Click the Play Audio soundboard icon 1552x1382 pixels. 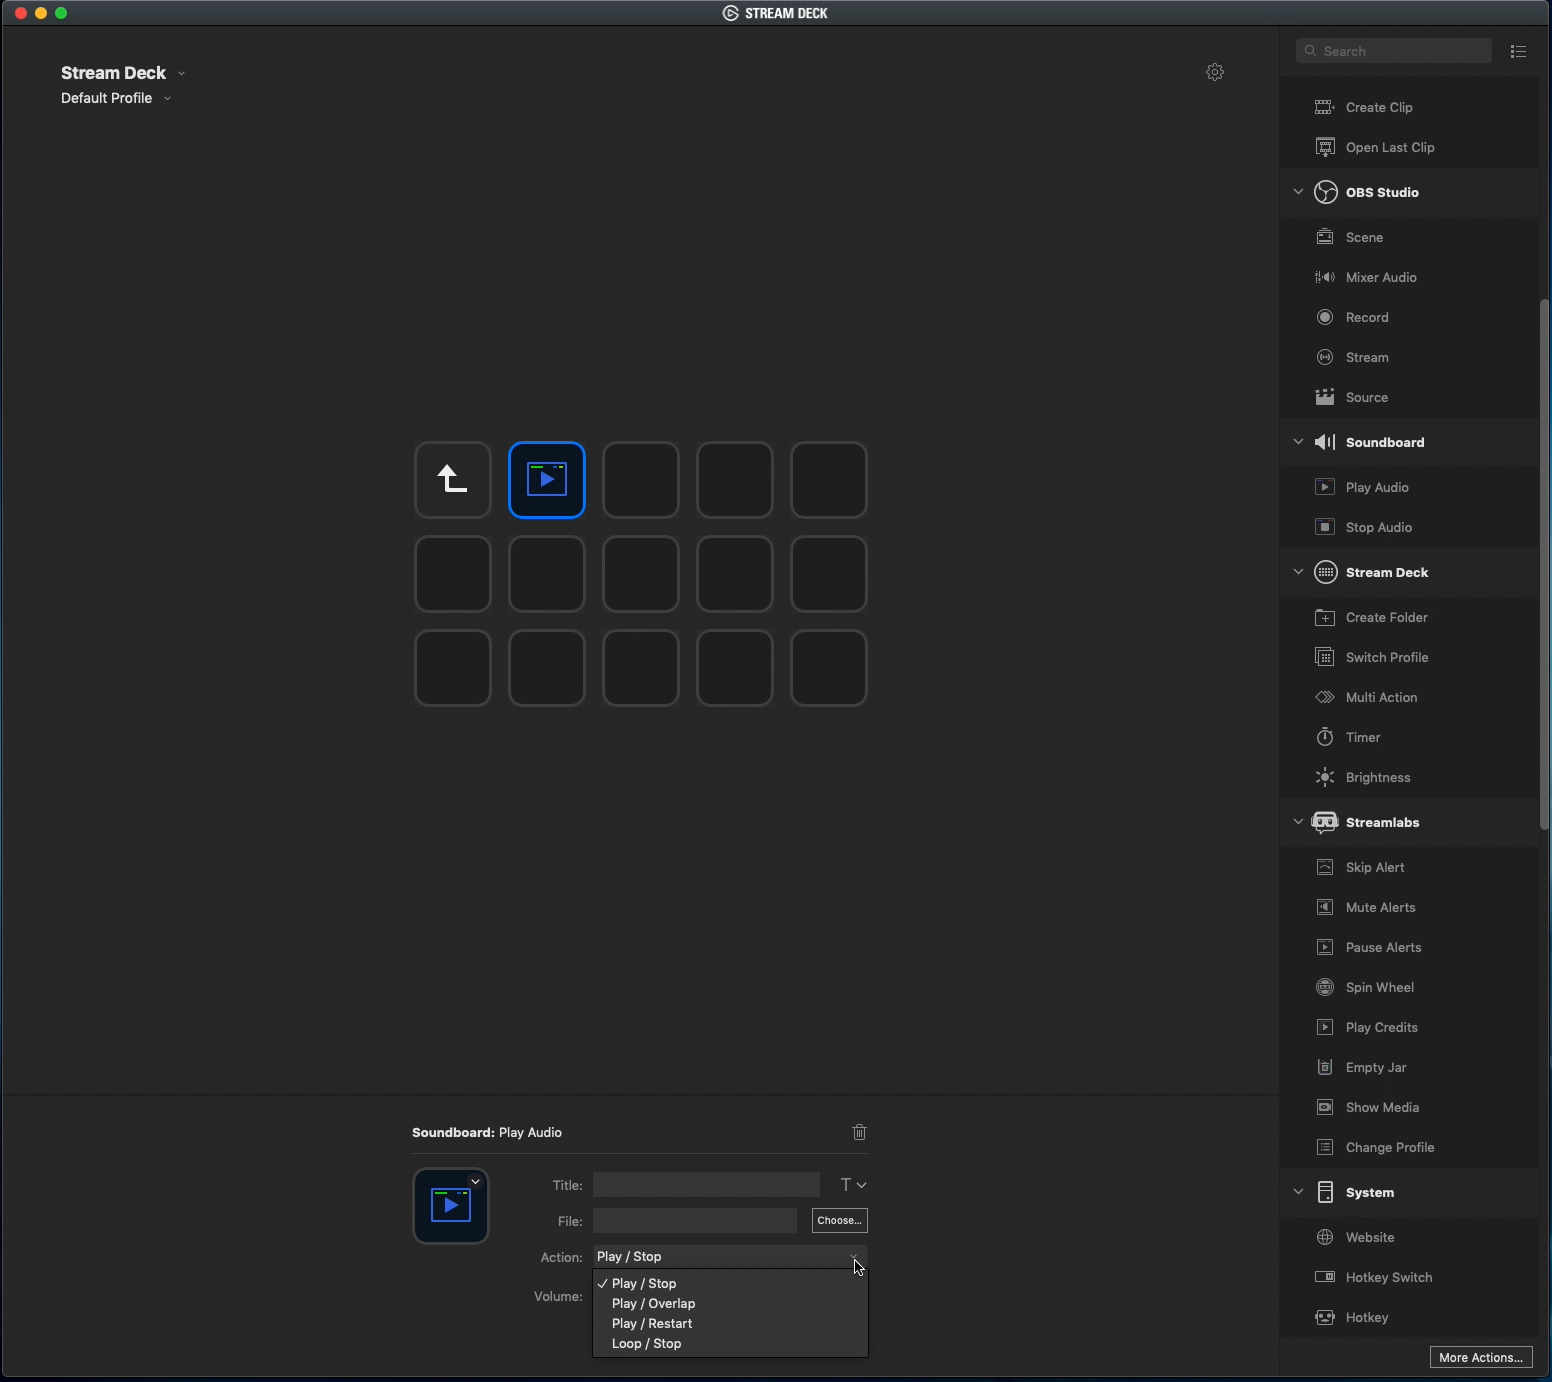1325,487
